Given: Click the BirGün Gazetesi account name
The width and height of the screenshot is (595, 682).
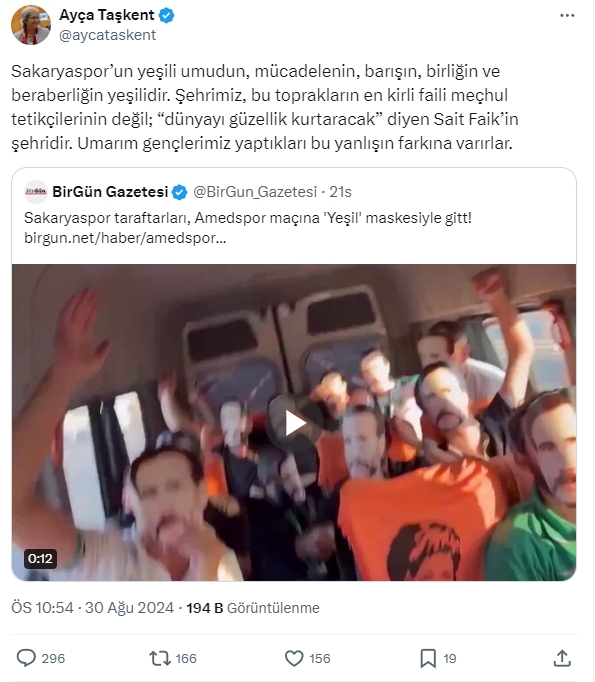Looking at the screenshot, I should [x=110, y=192].
